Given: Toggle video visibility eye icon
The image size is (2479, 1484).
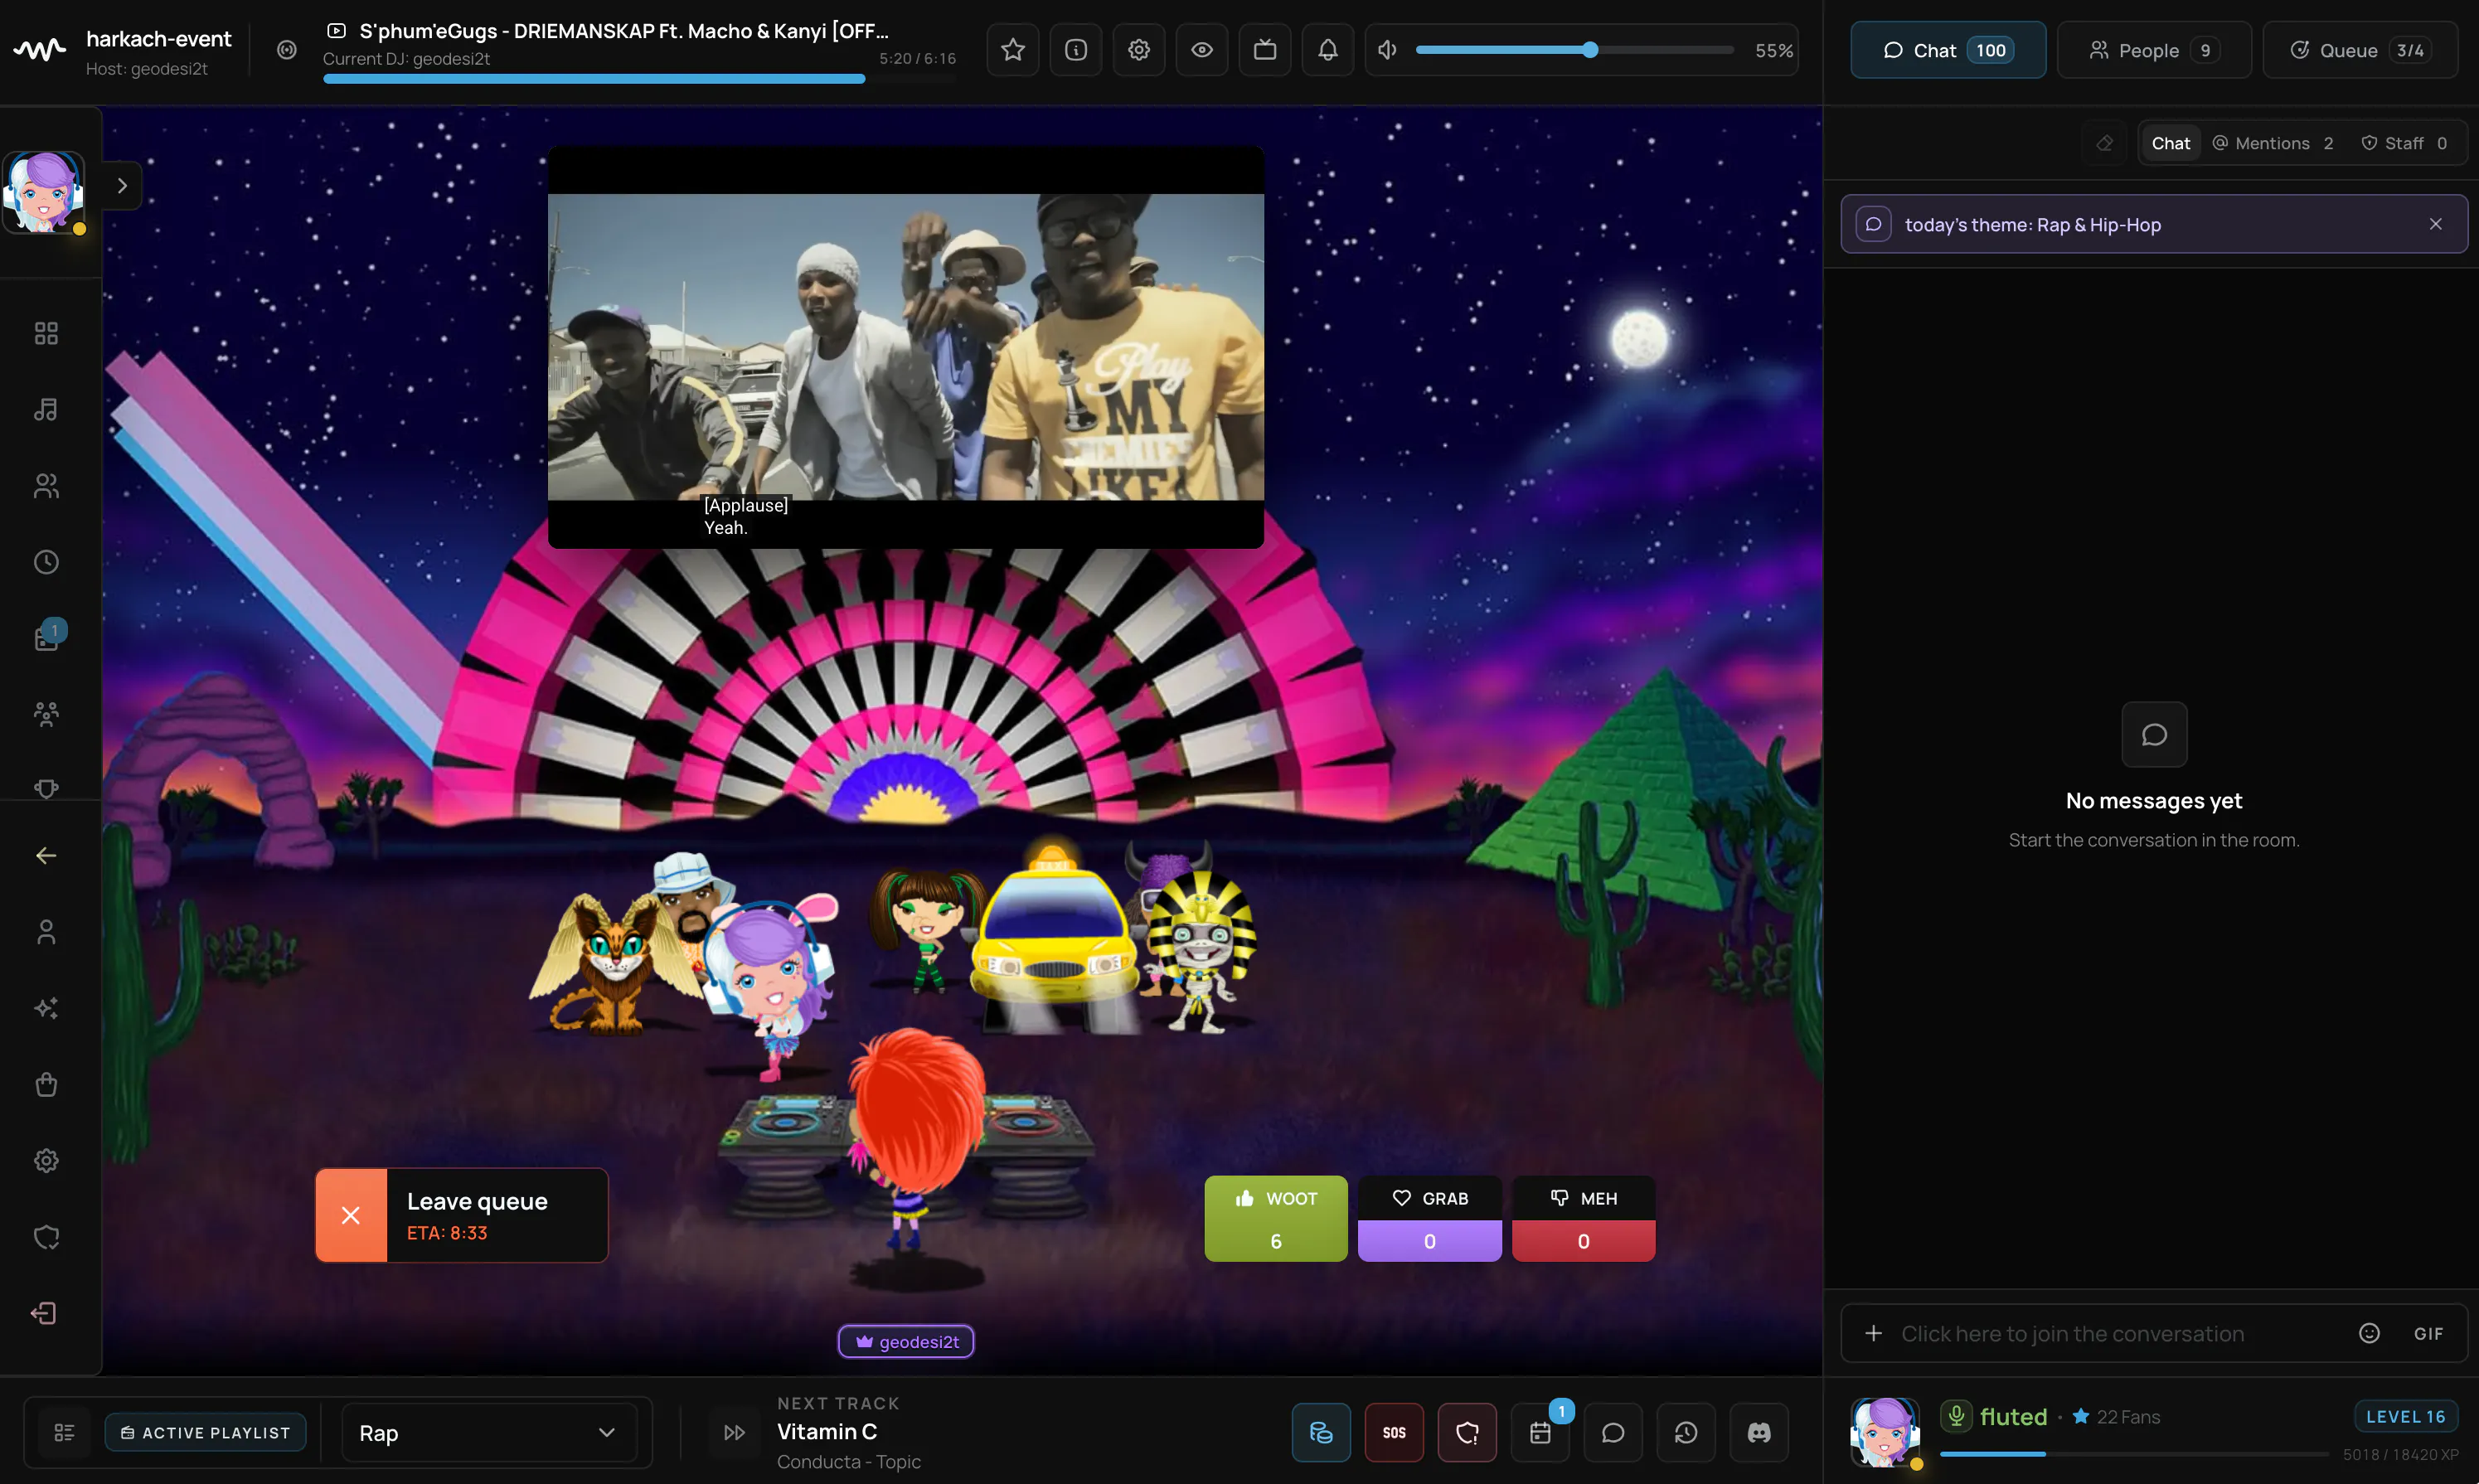Looking at the screenshot, I should pos(1202,50).
